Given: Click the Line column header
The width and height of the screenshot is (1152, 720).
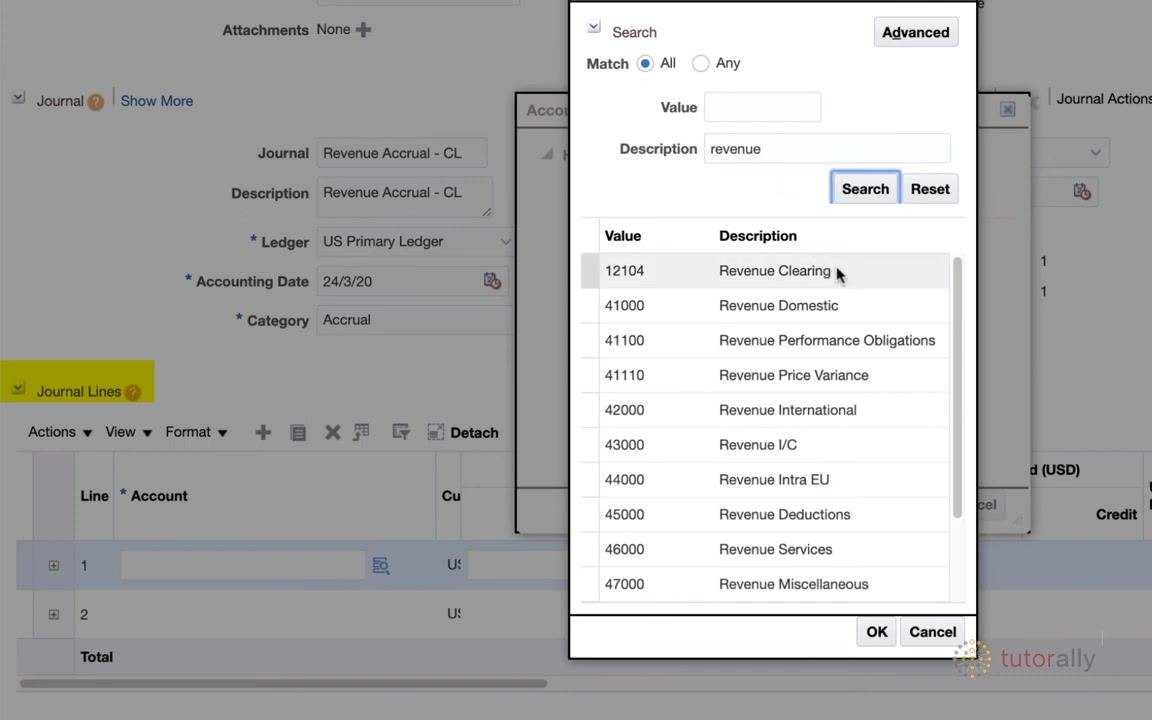Looking at the screenshot, I should pyautogui.click(x=94, y=496).
